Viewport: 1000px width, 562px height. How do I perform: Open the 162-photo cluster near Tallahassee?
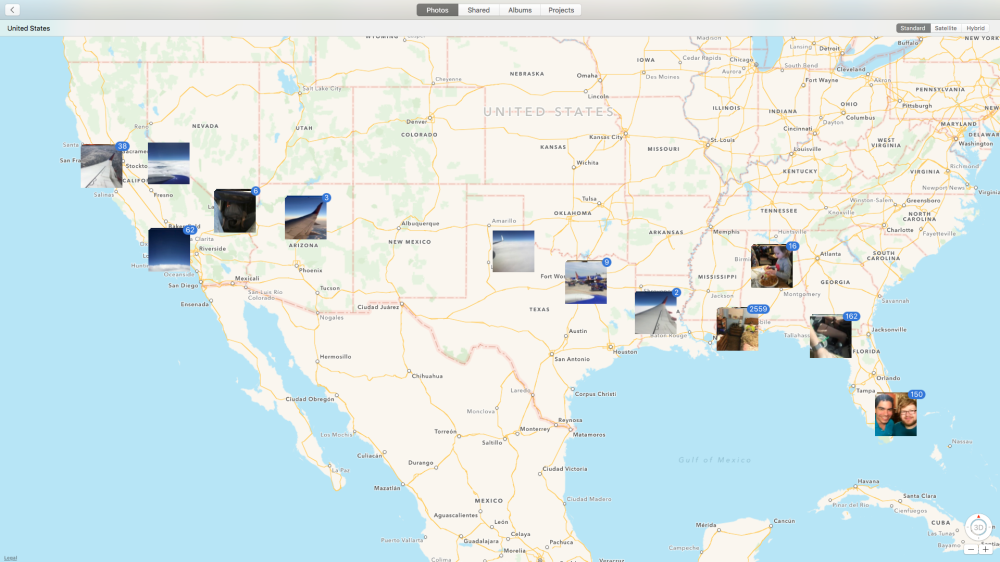(830, 337)
